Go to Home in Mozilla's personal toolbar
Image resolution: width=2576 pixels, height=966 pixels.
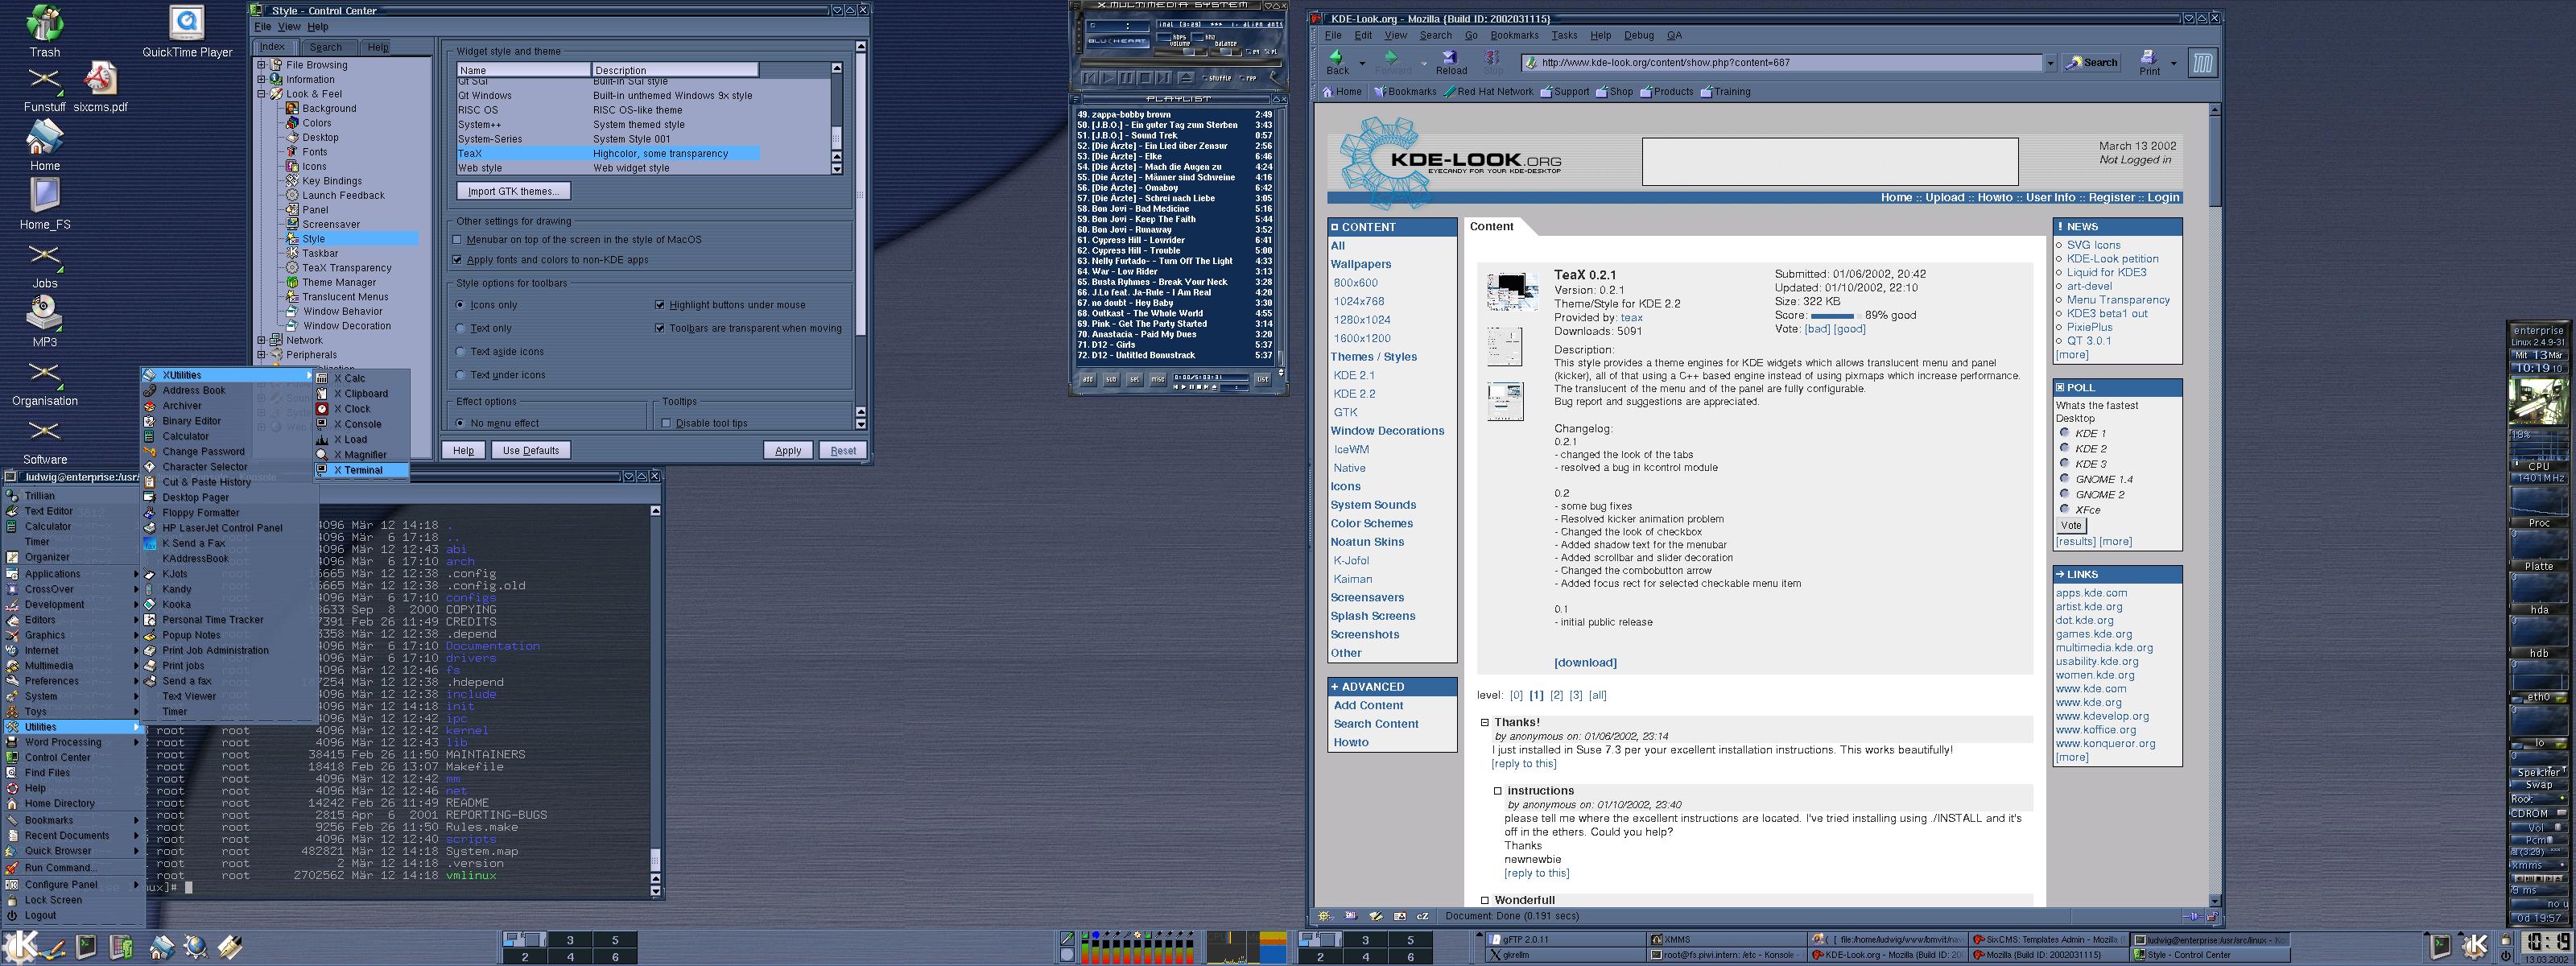1342,91
